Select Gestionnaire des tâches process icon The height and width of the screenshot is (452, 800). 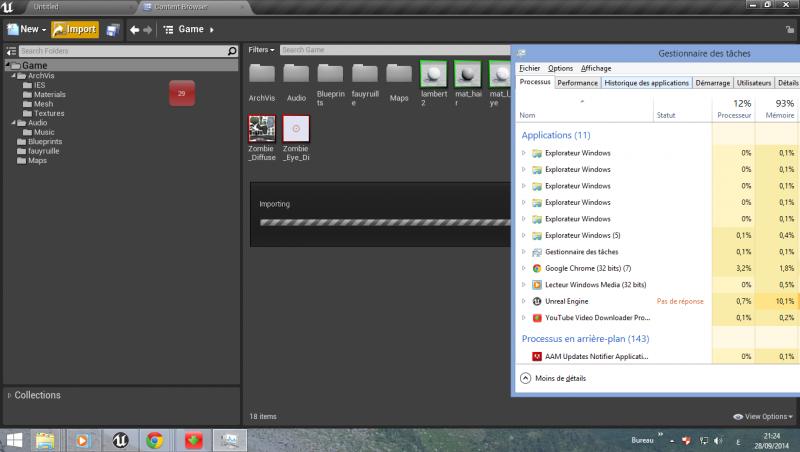(537, 252)
